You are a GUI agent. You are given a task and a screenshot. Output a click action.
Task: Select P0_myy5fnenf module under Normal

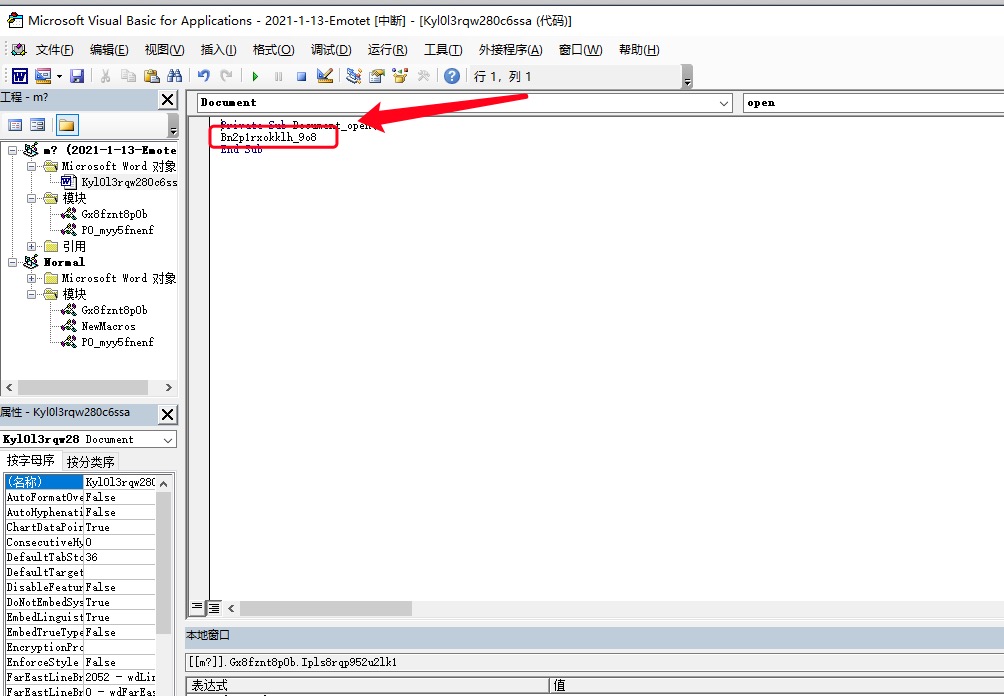(x=117, y=343)
